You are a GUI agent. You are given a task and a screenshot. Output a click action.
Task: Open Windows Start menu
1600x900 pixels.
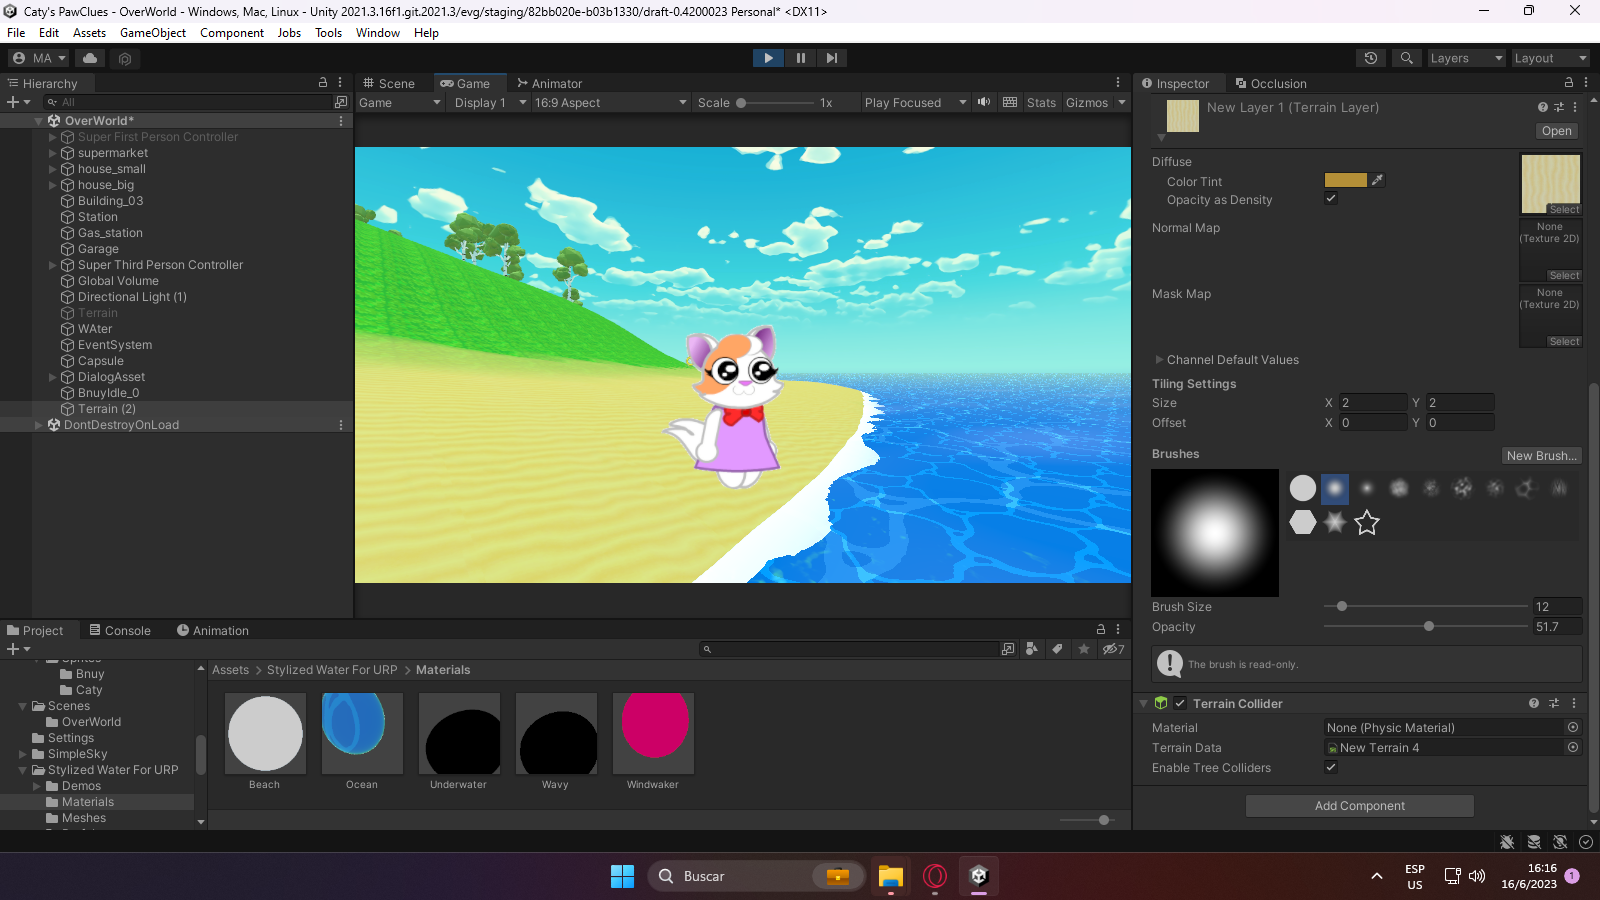622,876
